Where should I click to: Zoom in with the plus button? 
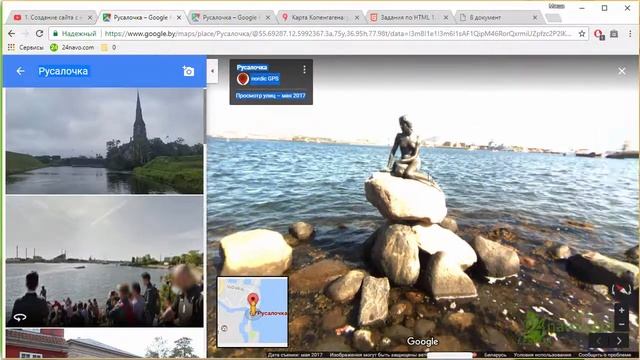click(621, 311)
